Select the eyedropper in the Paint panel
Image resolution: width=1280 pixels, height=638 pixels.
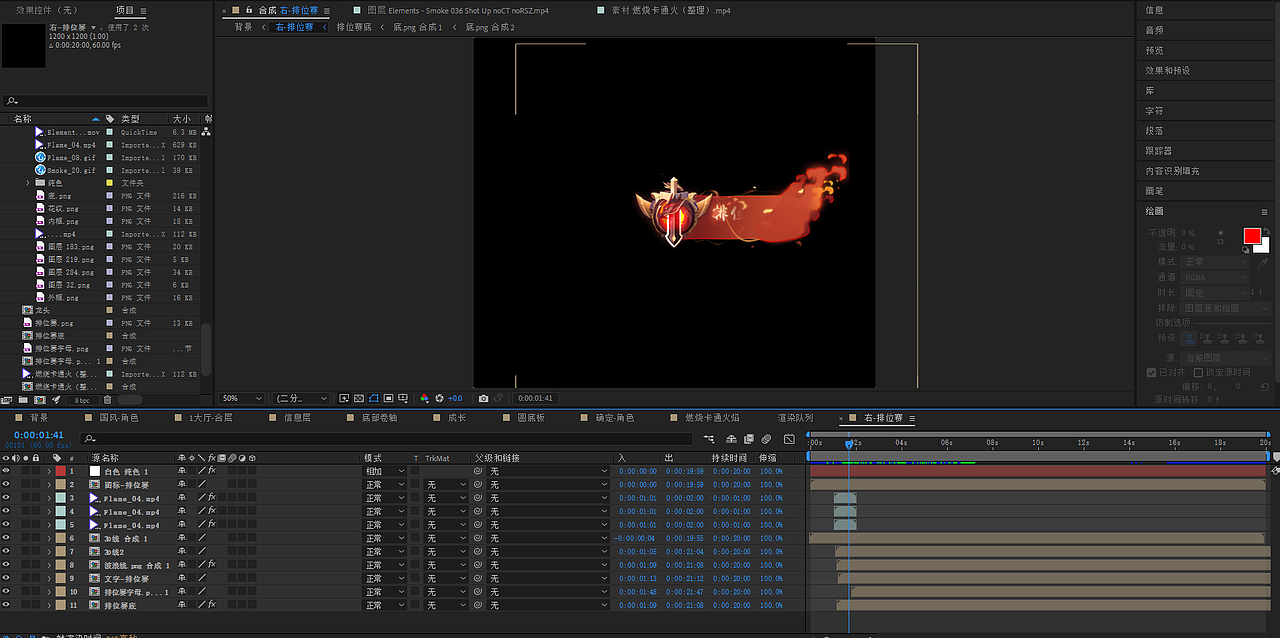tap(1262, 263)
